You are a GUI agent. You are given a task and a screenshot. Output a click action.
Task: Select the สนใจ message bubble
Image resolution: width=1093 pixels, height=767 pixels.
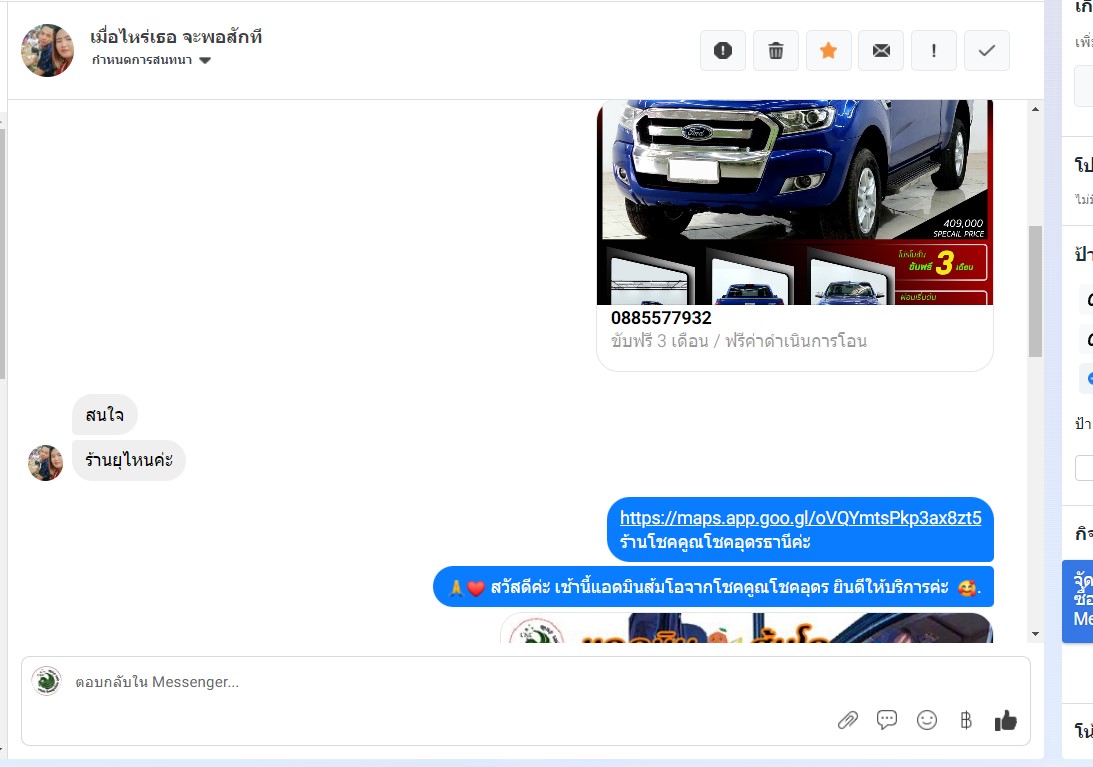click(x=105, y=415)
